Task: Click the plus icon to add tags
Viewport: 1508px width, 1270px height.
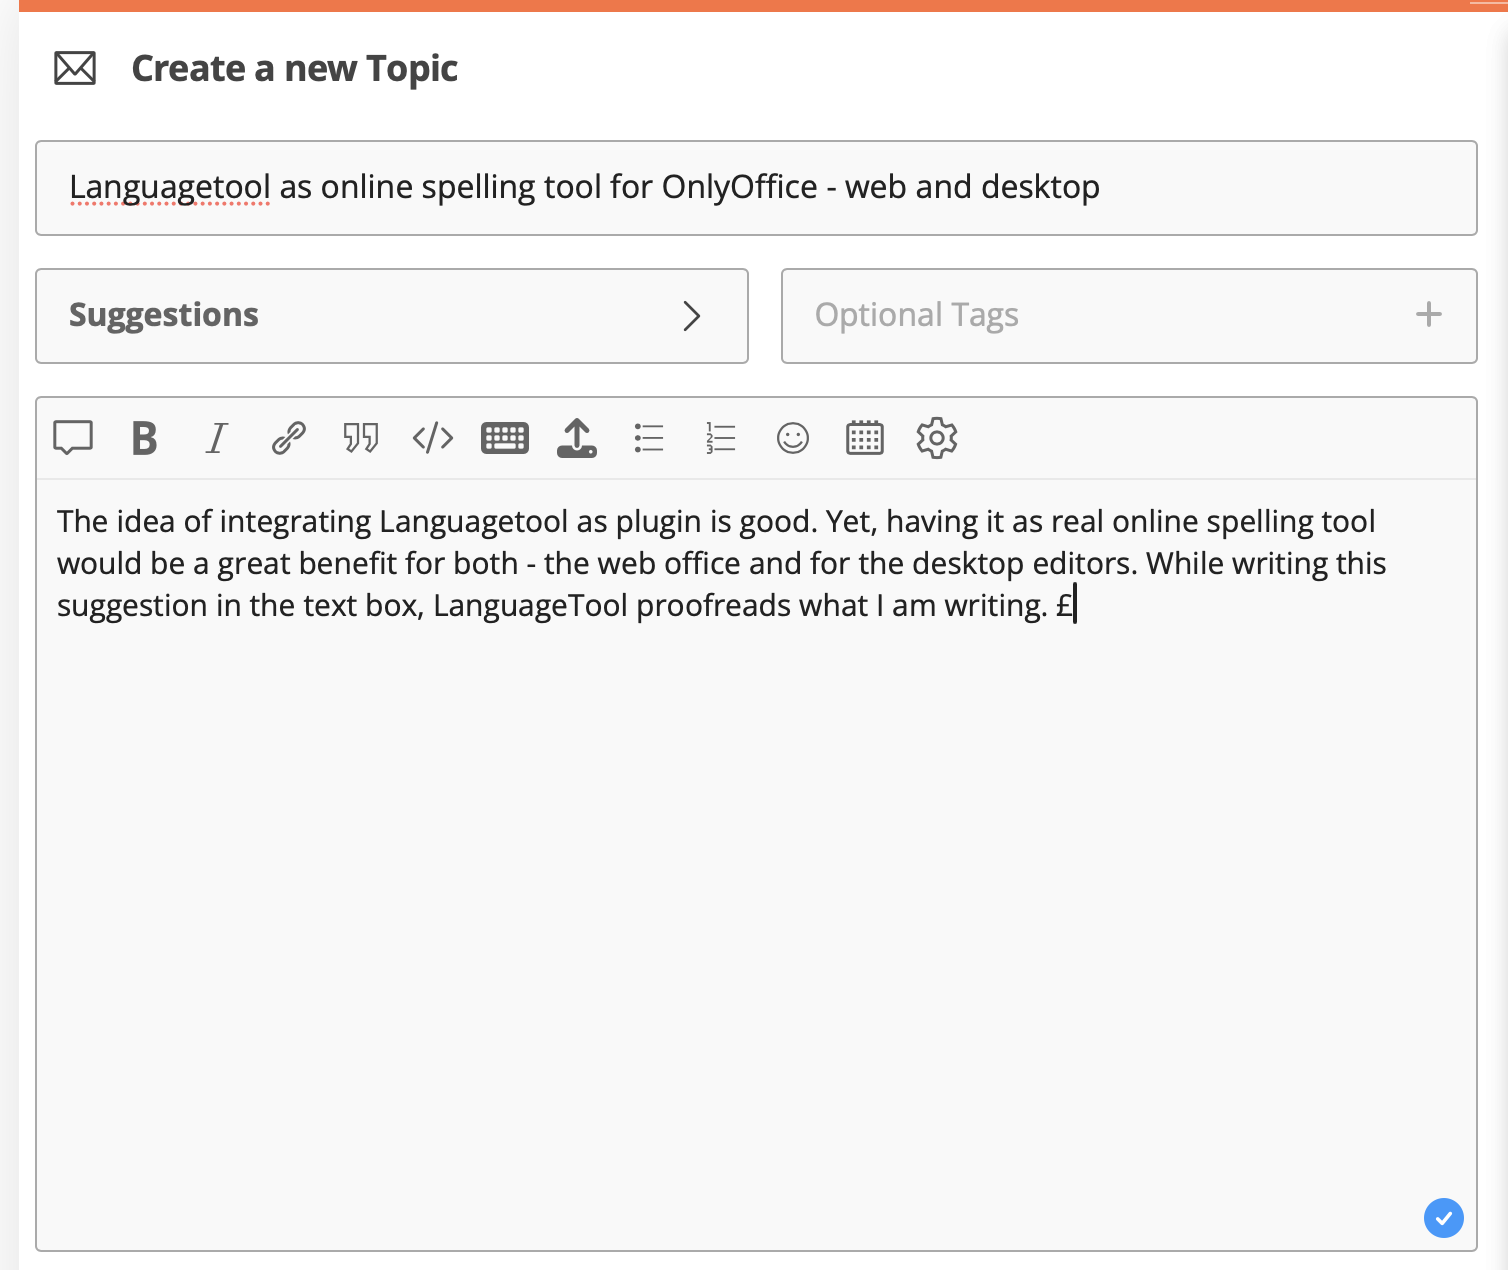Action: 1429,315
